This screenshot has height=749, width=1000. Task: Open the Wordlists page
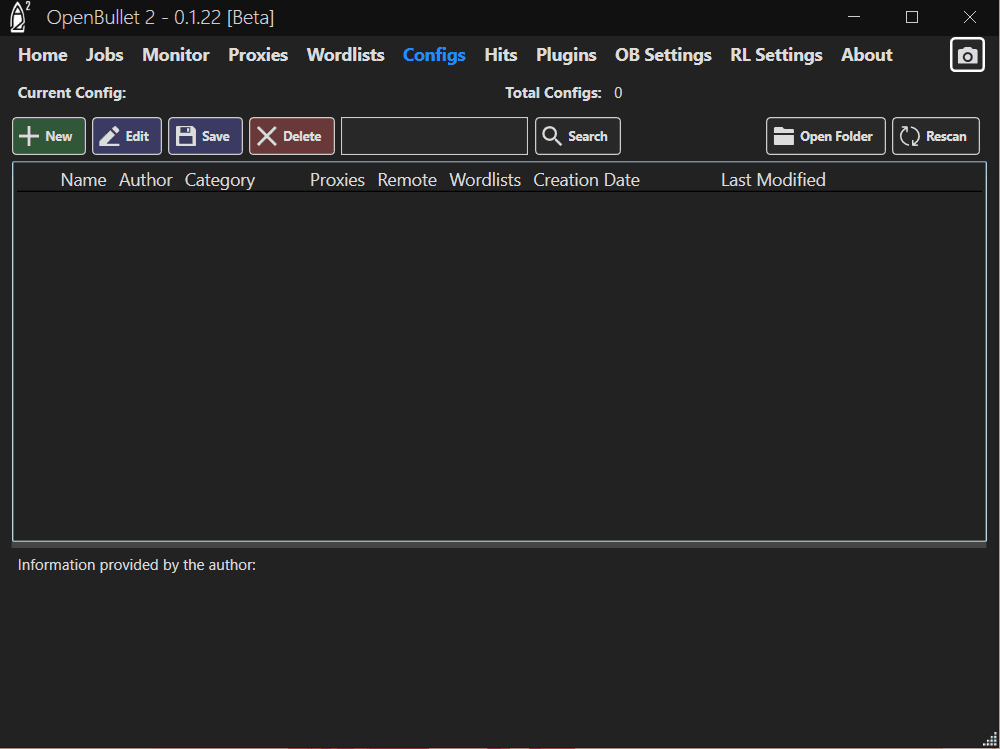[x=345, y=55]
